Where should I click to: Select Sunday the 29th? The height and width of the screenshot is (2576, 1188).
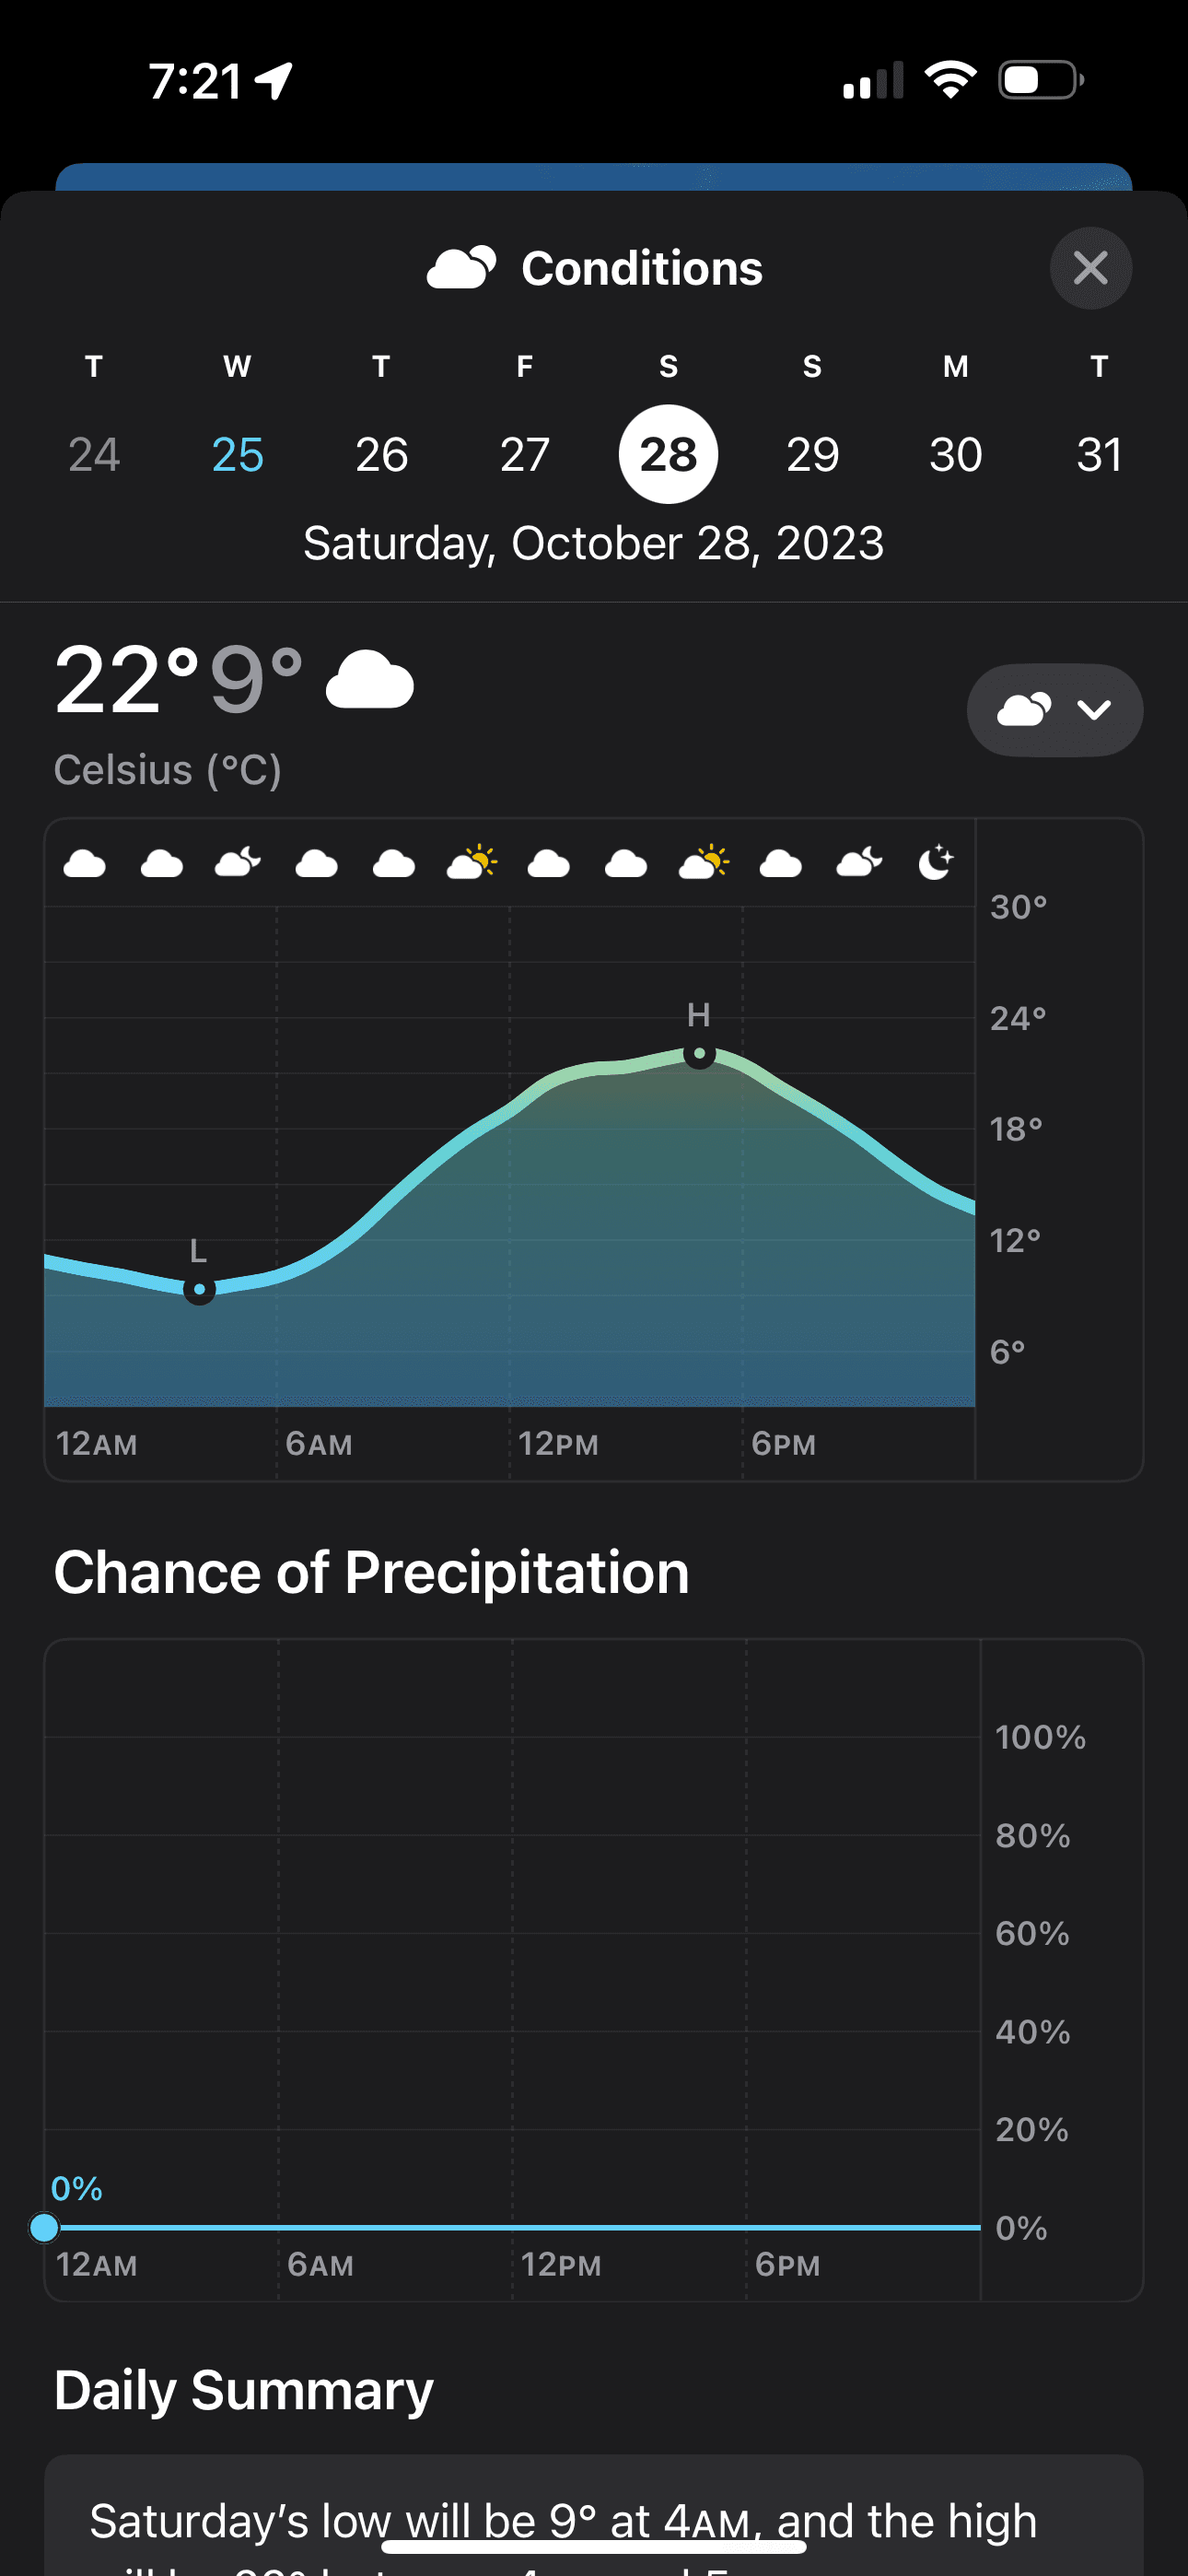coord(812,454)
